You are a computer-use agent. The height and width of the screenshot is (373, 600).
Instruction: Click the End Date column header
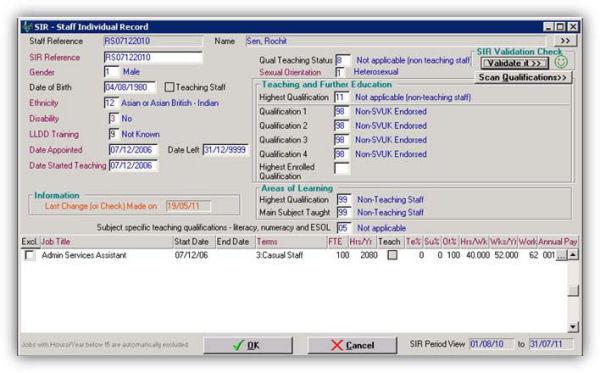[x=235, y=242]
